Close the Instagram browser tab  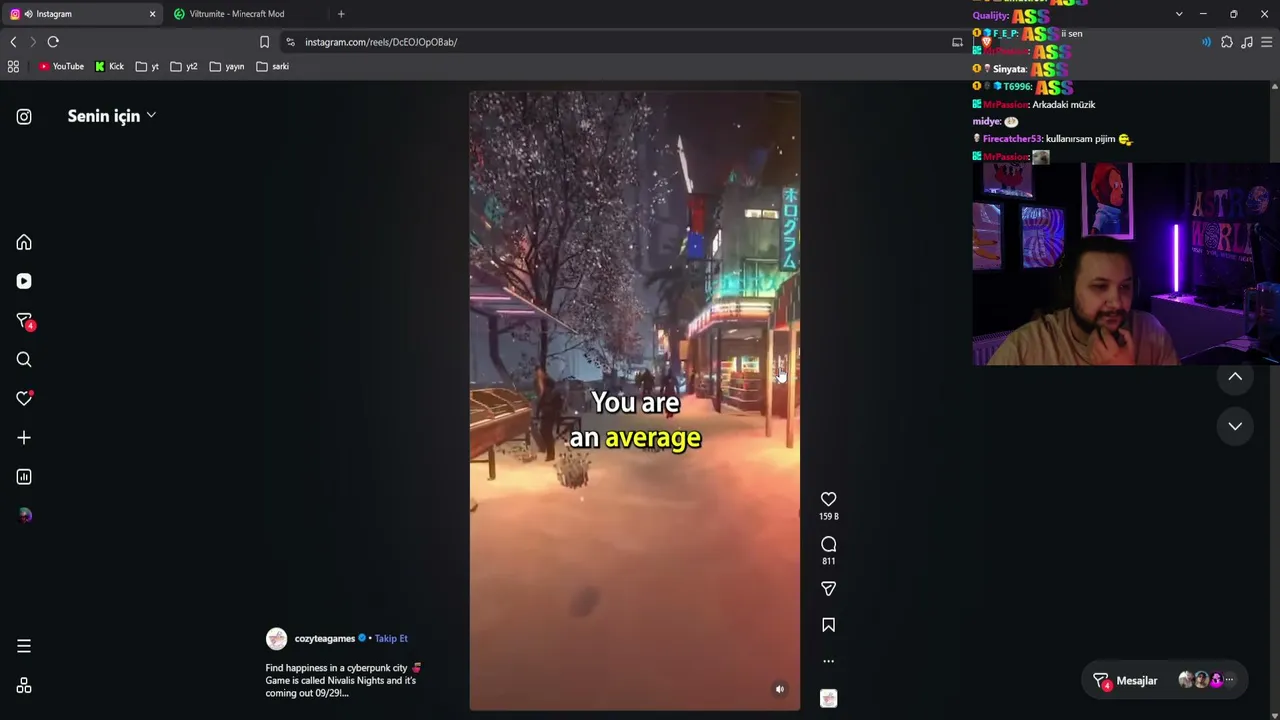point(152,14)
